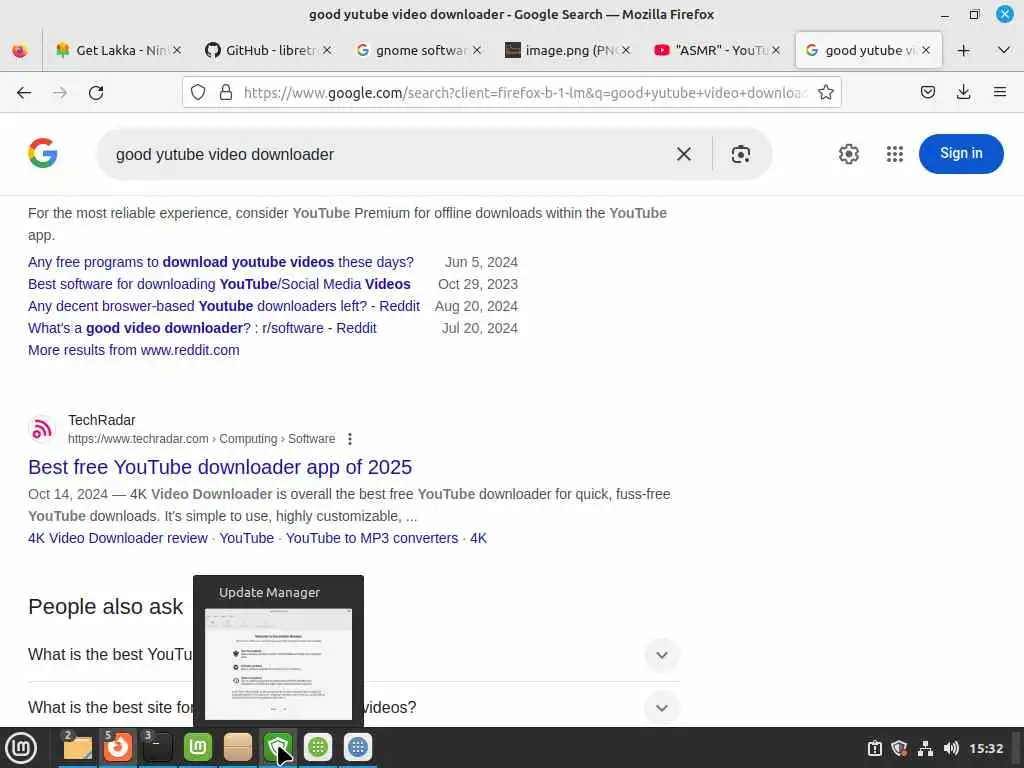Image resolution: width=1024 pixels, height=768 pixels.
Task: Open the Google apps grid
Action: pos(895,154)
